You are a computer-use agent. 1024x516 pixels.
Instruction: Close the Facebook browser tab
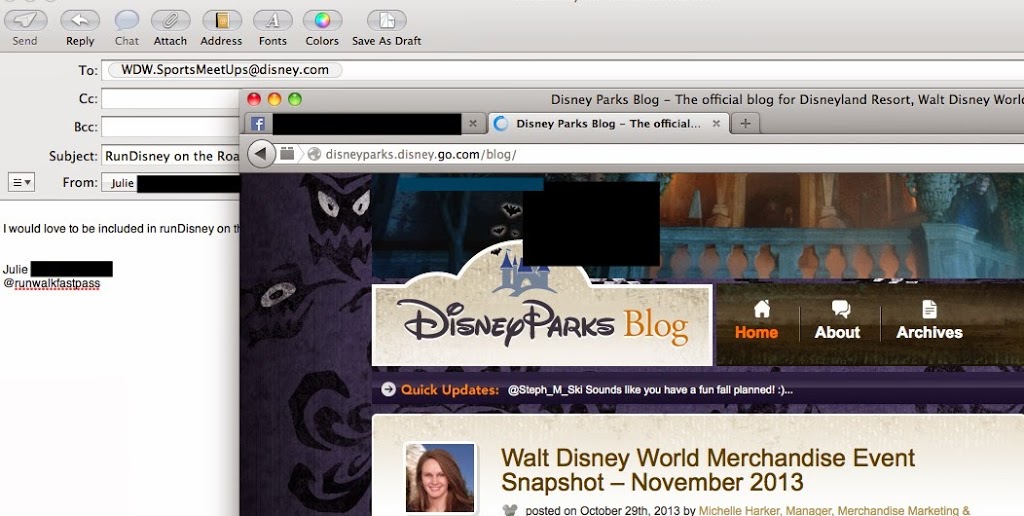click(x=473, y=123)
